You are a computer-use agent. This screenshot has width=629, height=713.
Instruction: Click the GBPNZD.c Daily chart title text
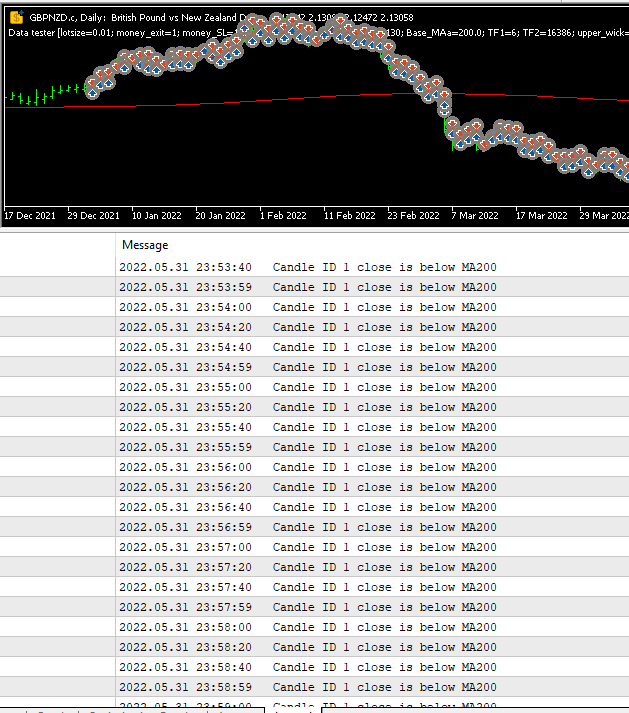(221, 18)
